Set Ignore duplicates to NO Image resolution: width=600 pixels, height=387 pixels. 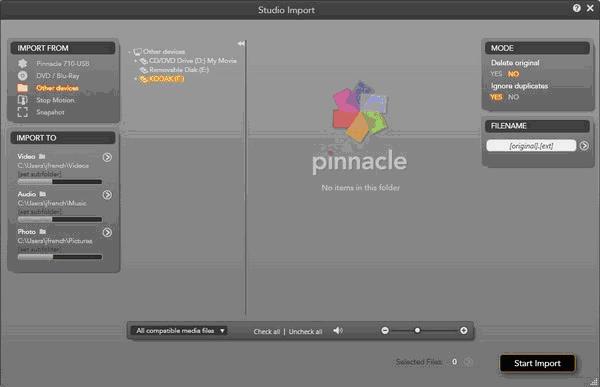[514, 97]
